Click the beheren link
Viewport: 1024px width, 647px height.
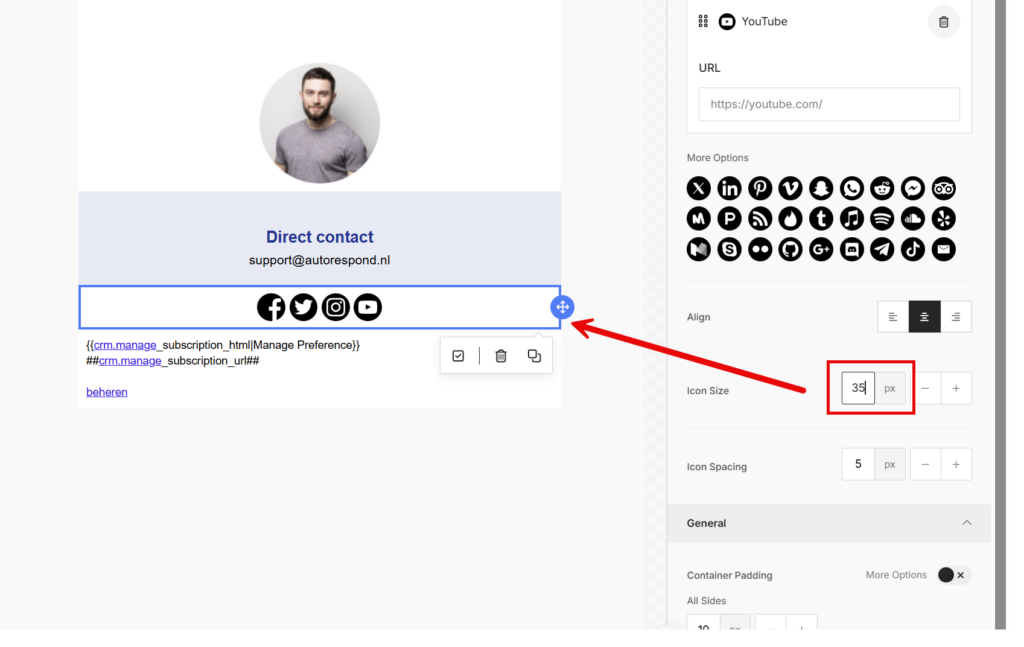pos(107,392)
